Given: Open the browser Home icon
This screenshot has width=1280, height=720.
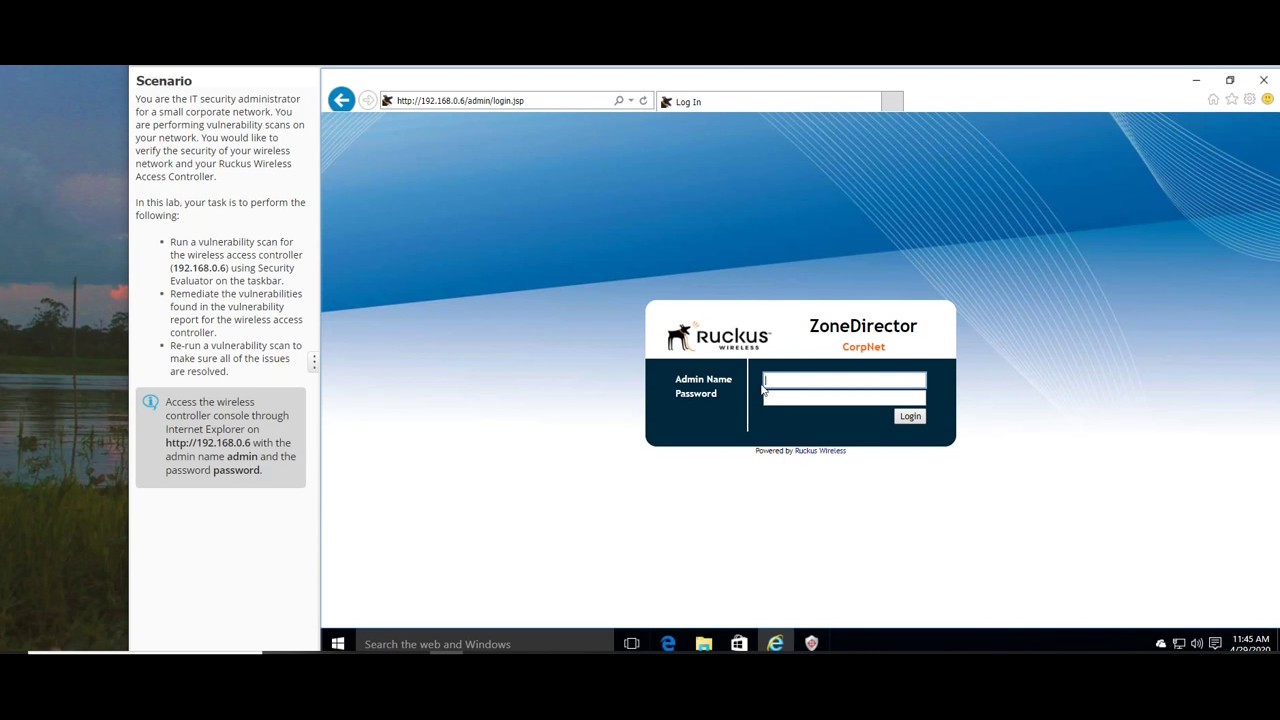Looking at the screenshot, I should (x=1214, y=99).
